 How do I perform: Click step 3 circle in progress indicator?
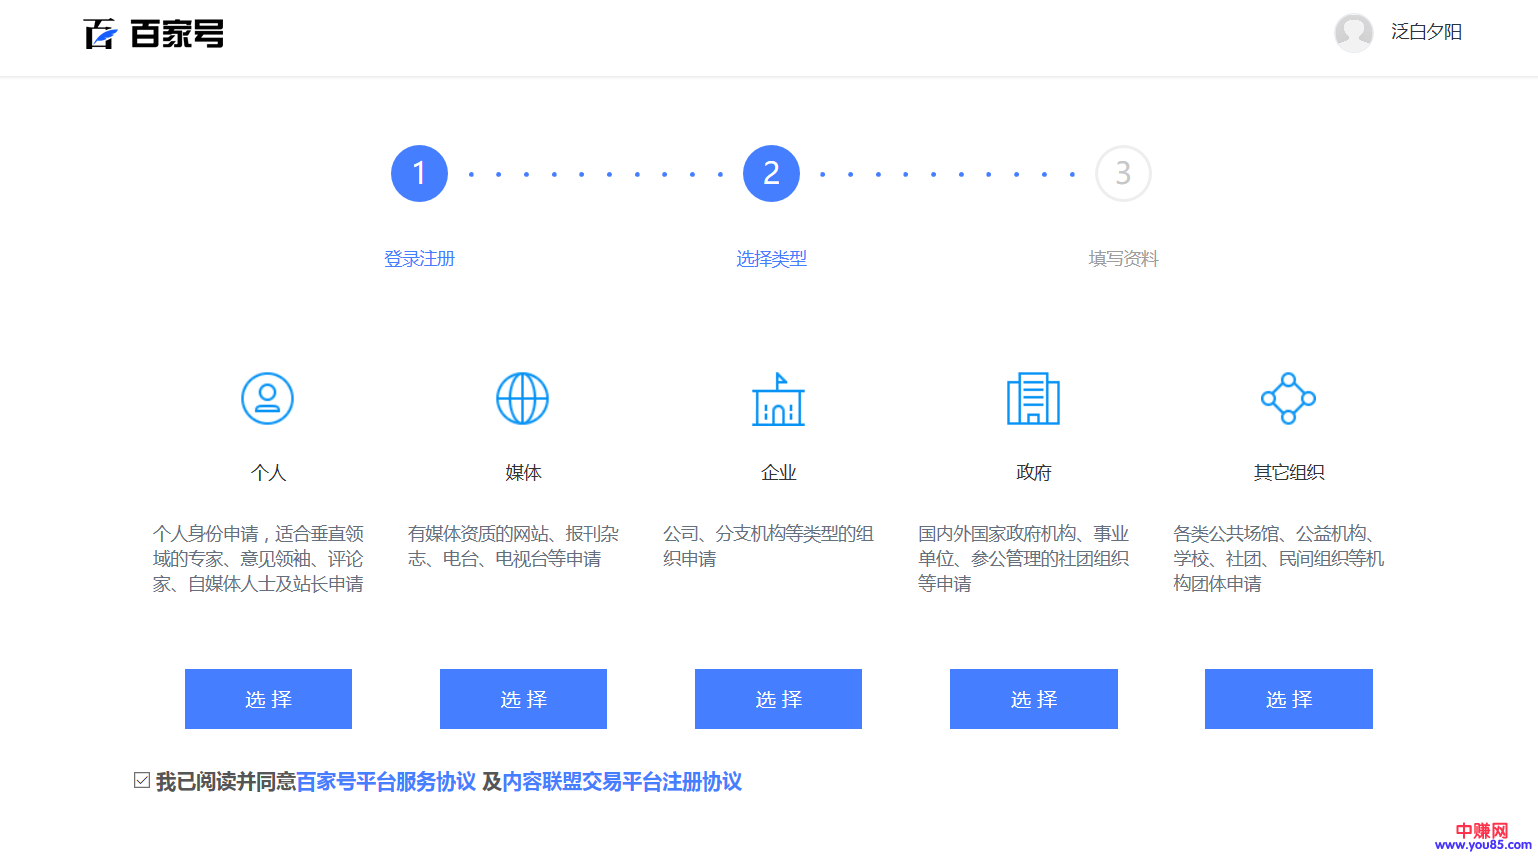click(x=1123, y=174)
